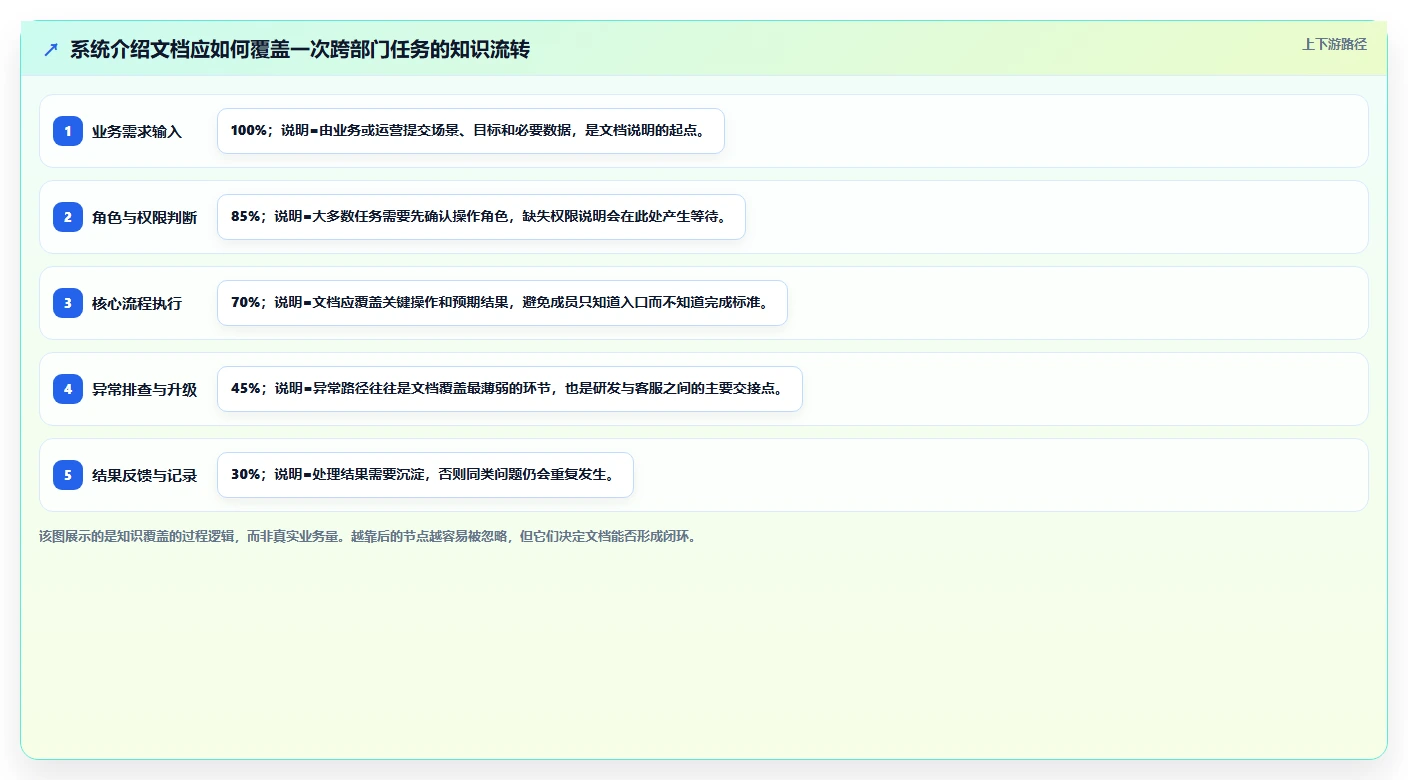This screenshot has height=780, width=1408.
Task: Open the 100% description box
Action: (x=471, y=131)
